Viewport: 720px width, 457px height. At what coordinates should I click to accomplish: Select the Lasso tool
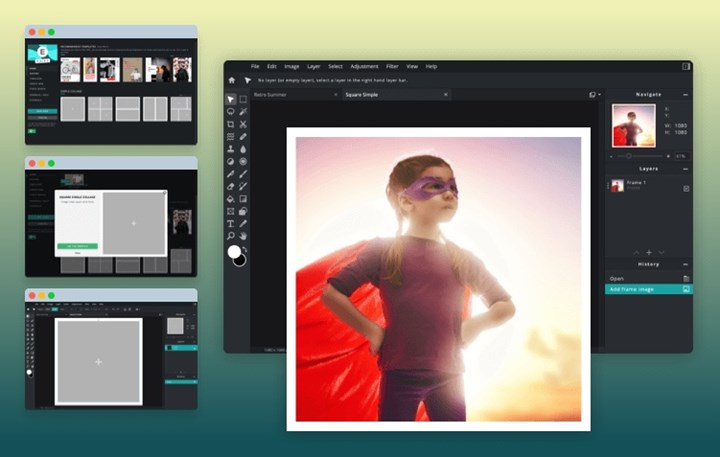231,112
